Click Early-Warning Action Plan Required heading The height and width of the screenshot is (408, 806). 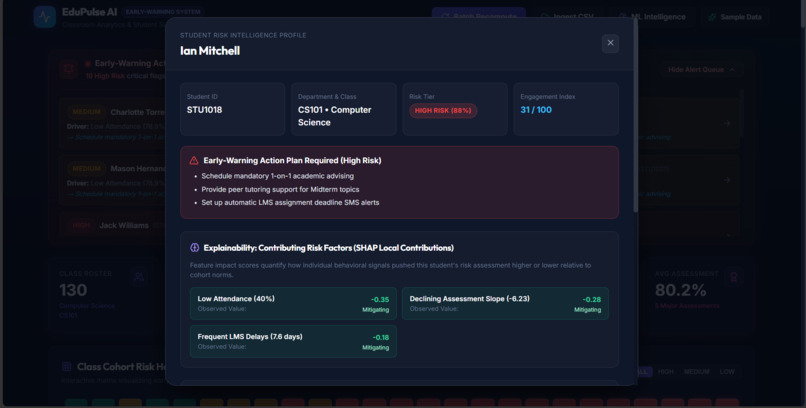click(x=292, y=160)
